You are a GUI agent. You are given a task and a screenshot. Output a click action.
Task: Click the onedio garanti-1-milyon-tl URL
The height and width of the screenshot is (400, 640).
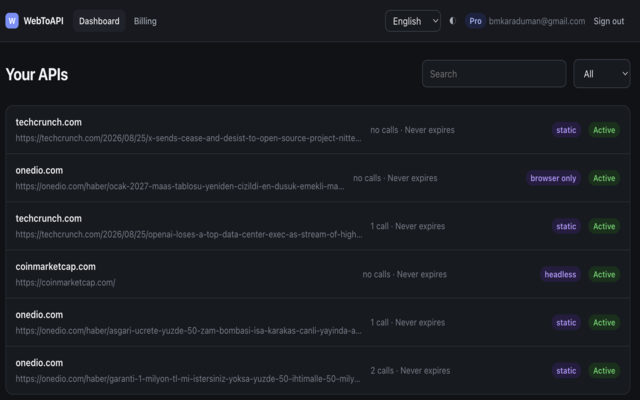pyautogui.click(x=188, y=379)
